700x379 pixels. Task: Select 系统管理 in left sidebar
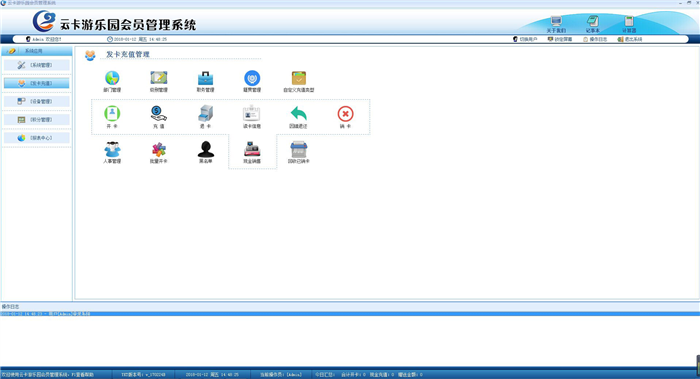tap(37, 65)
